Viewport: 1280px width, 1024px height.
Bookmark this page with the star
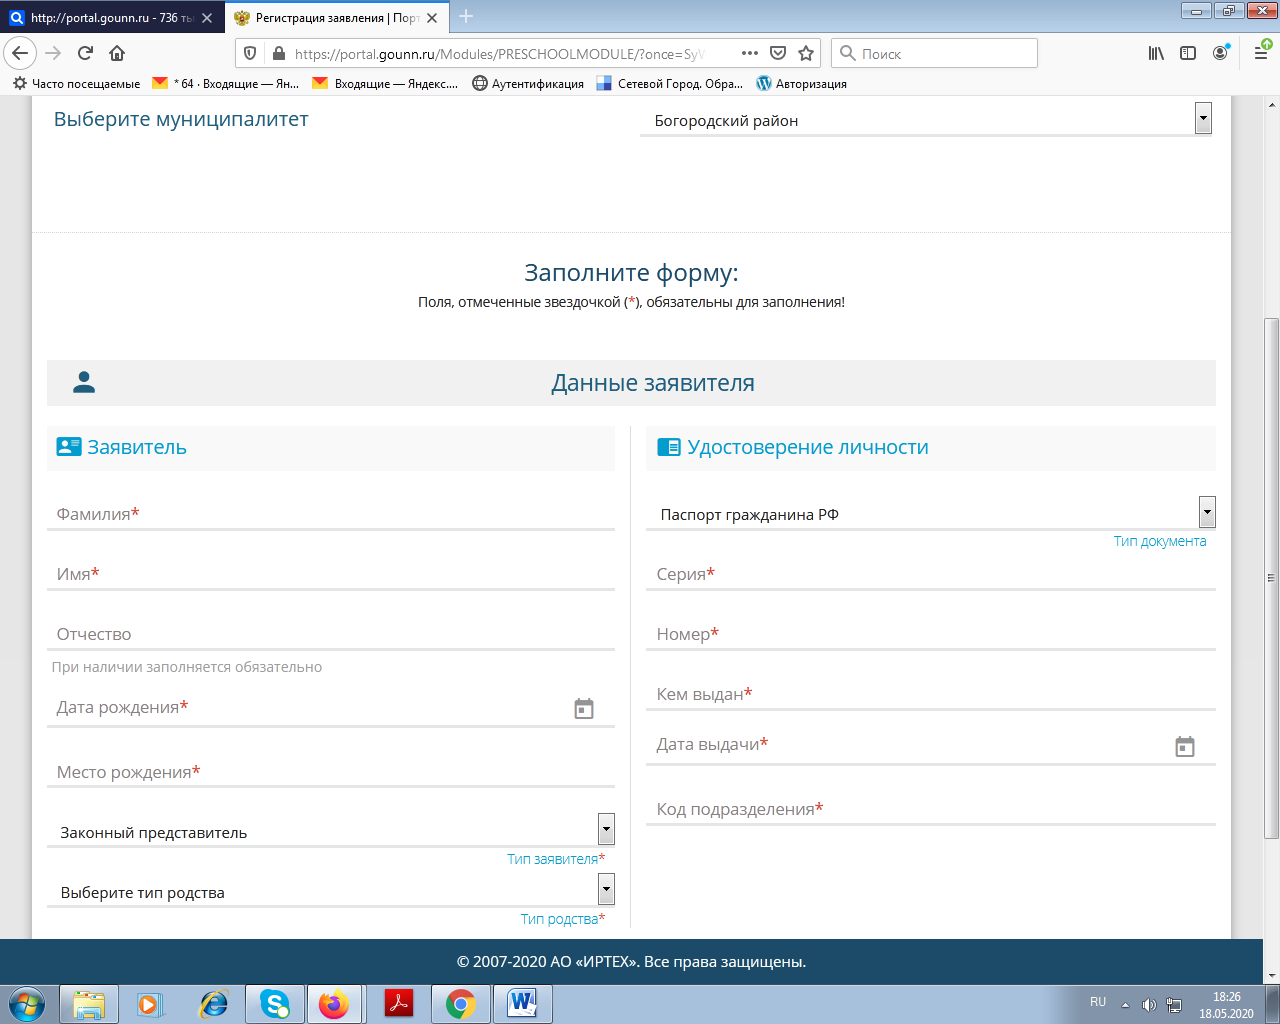tap(806, 54)
